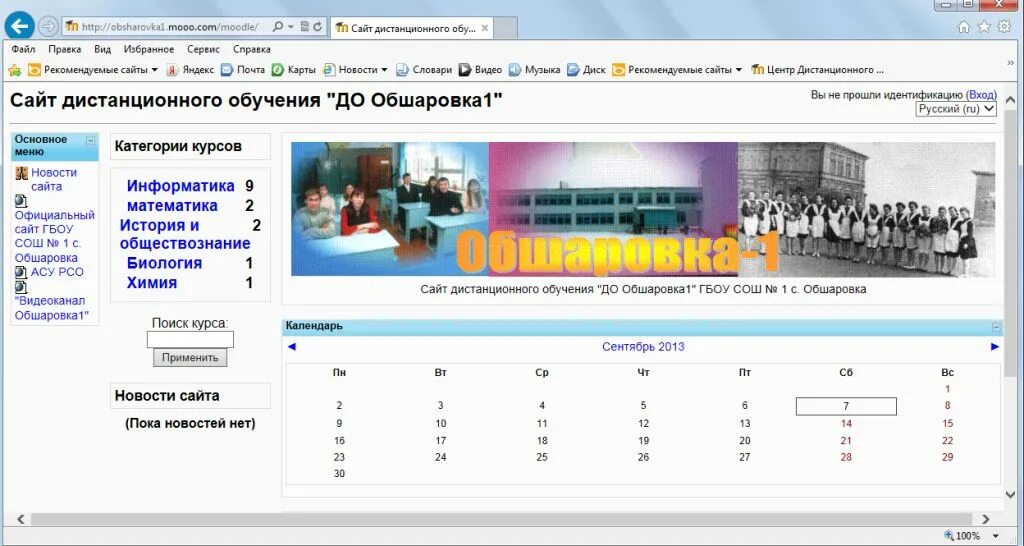The image size is (1024, 546).
Task: Expand the Новости bookmark dropdown
Action: [x=385, y=70]
